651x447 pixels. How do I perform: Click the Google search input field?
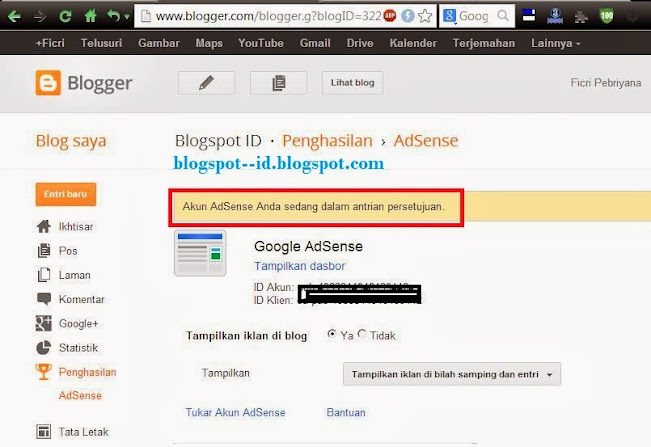[x=477, y=16]
